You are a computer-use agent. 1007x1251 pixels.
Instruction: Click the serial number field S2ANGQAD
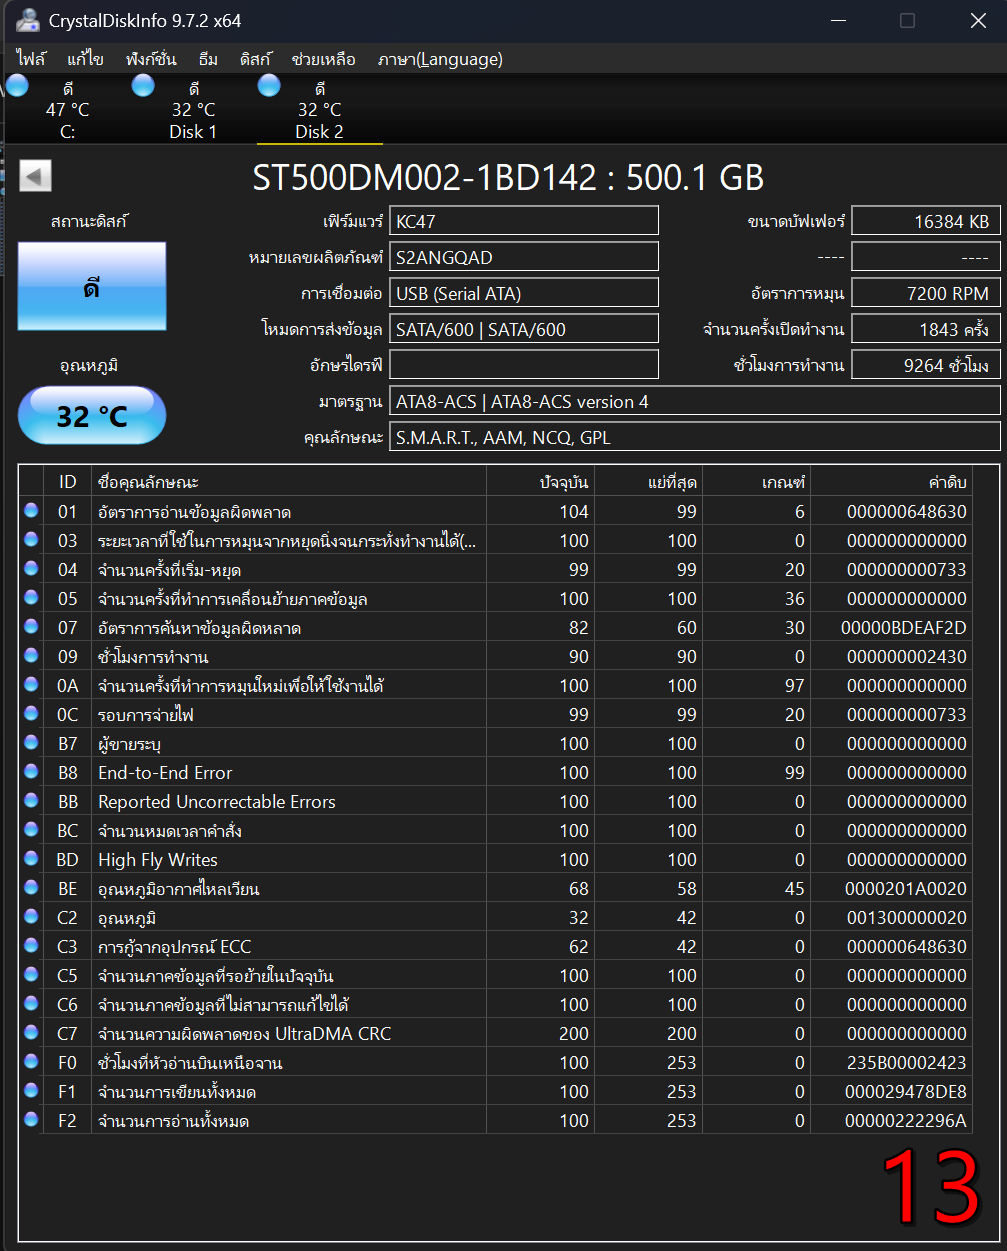[524, 257]
